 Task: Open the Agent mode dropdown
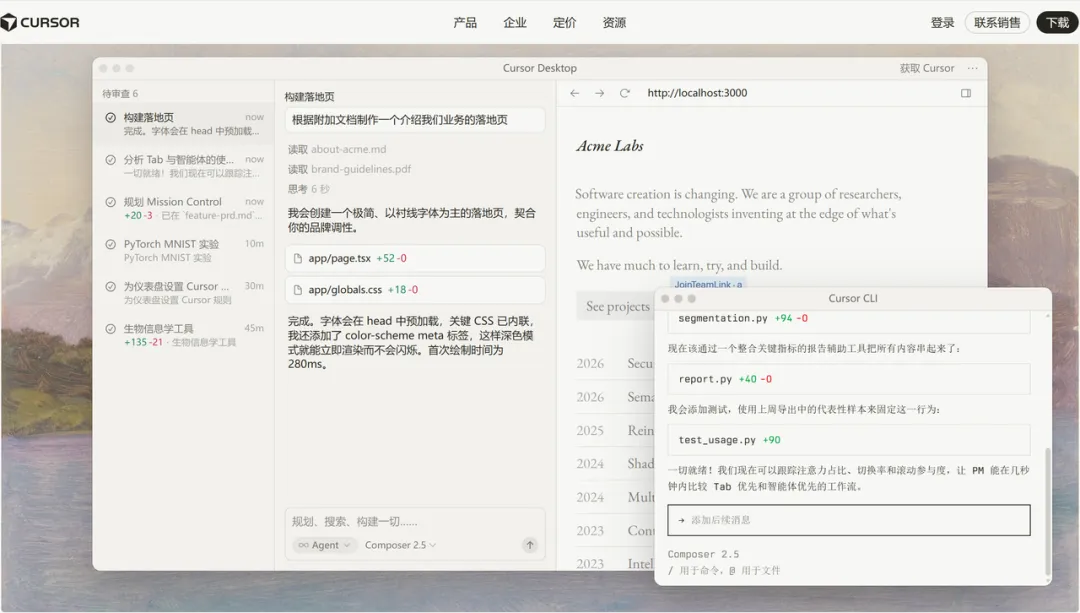pyautogui.click(x=324, y=545)
